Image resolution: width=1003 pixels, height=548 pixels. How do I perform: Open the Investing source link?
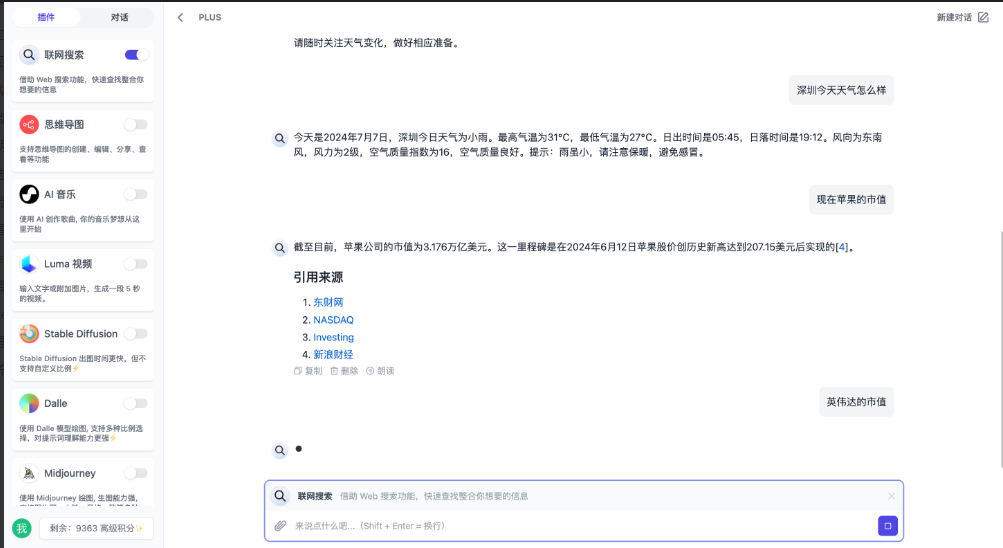click(x=333, y=337)
